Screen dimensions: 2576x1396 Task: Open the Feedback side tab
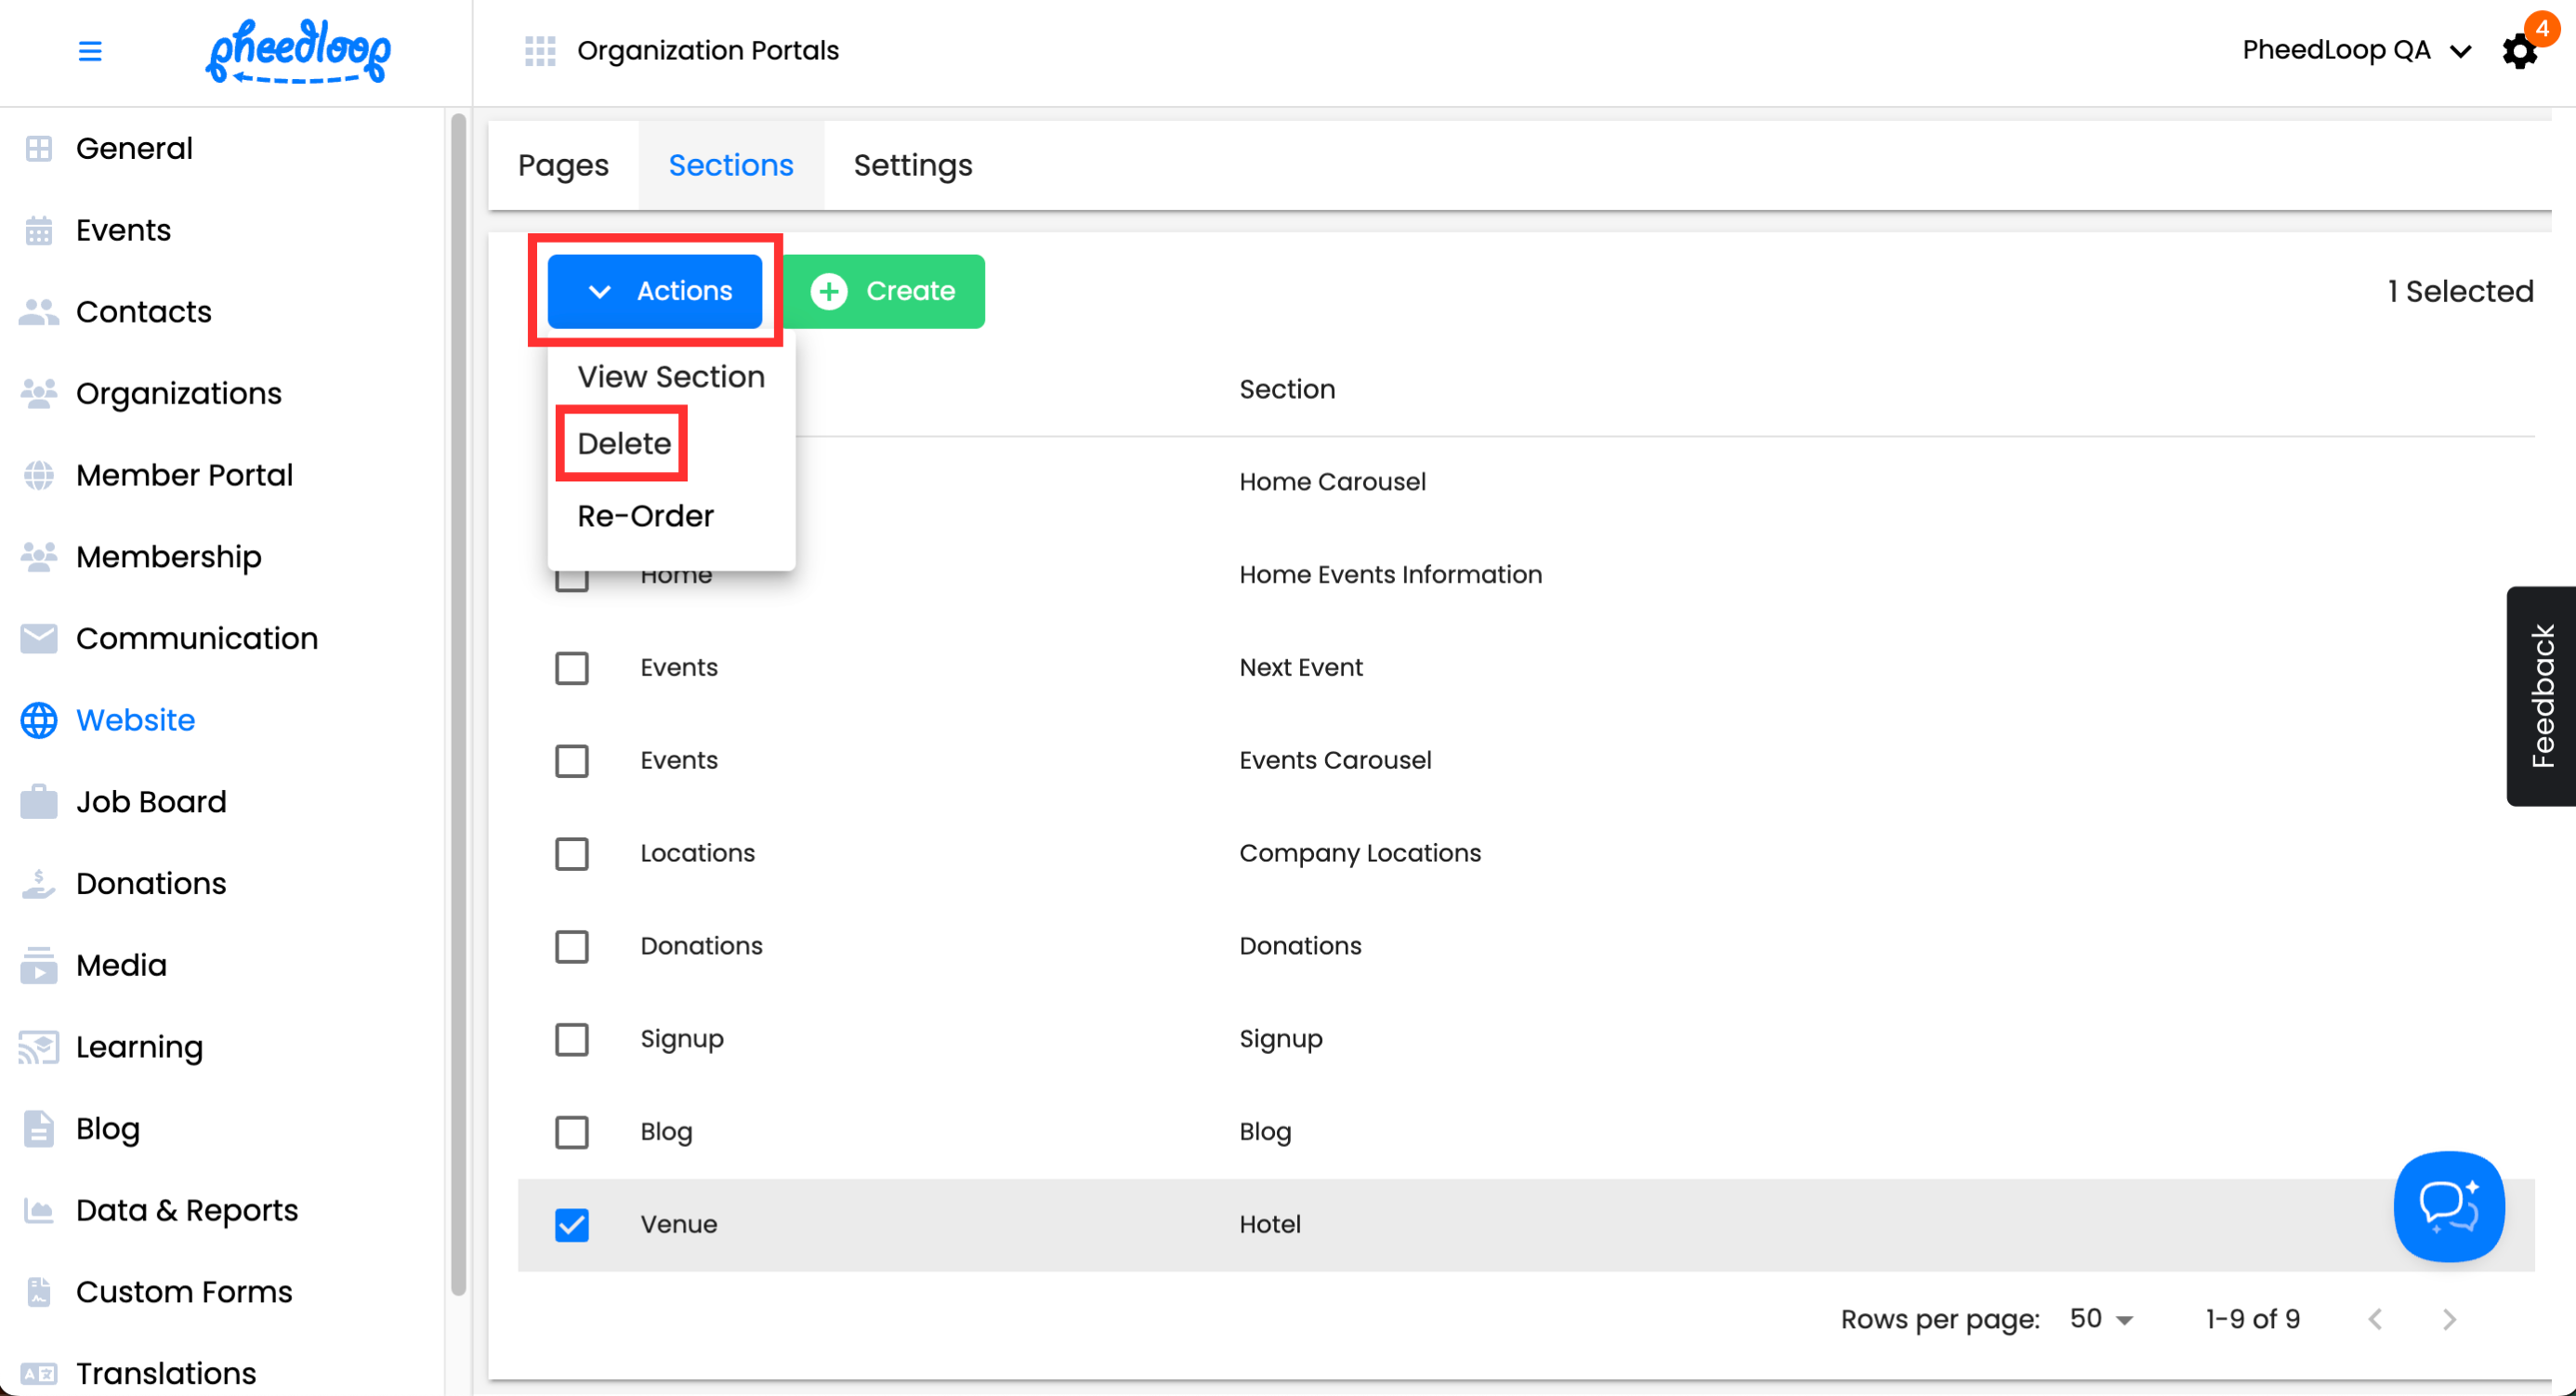click(2541, 696)
